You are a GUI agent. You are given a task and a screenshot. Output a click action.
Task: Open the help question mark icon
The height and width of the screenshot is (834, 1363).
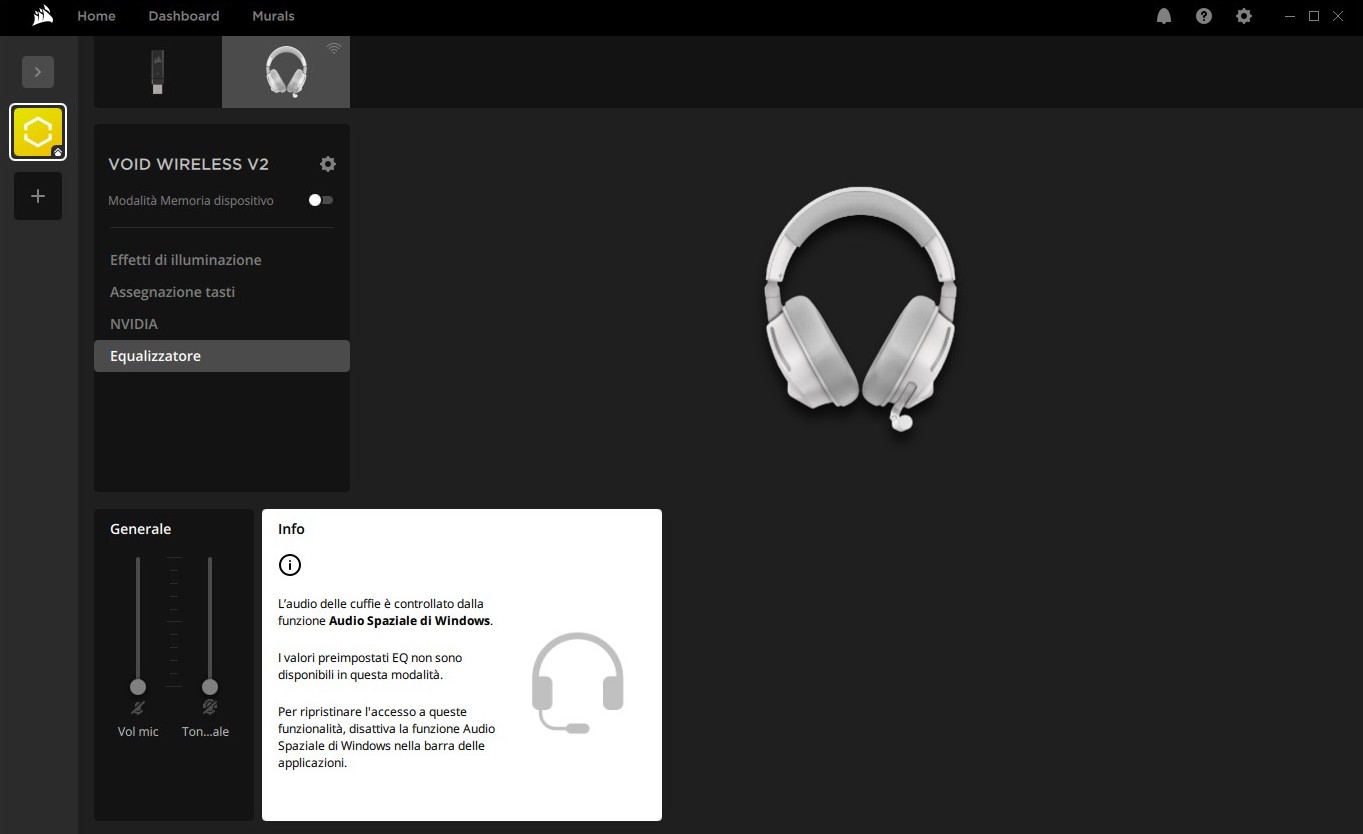click(x=1204, y=16)
